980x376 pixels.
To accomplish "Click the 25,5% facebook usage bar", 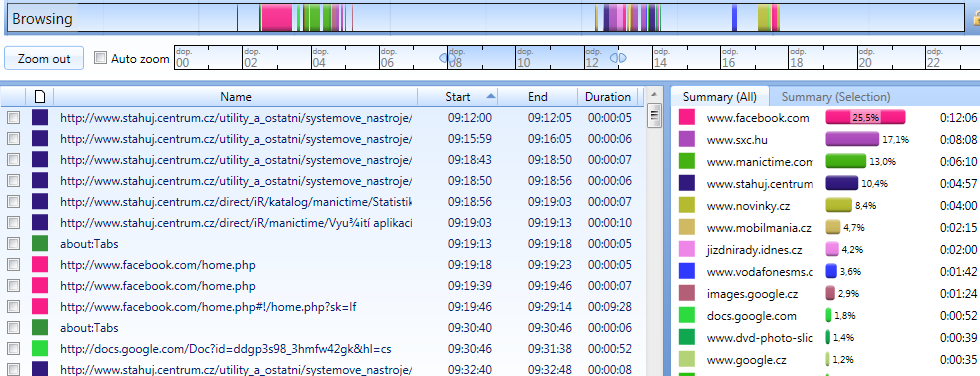I will tap(866, 117).
